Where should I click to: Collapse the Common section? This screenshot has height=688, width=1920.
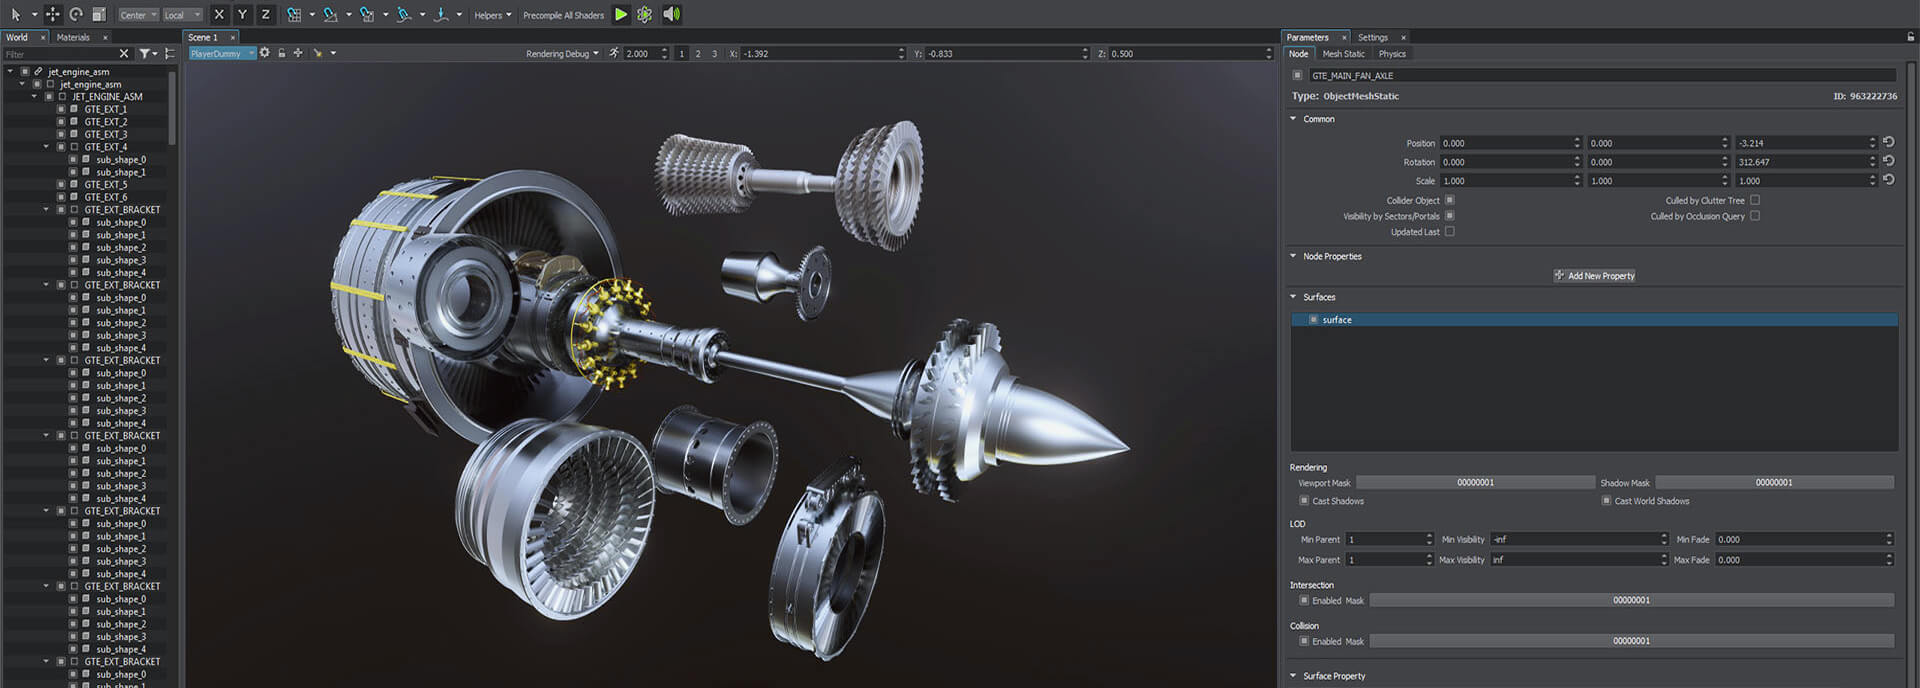[1293, 119]
